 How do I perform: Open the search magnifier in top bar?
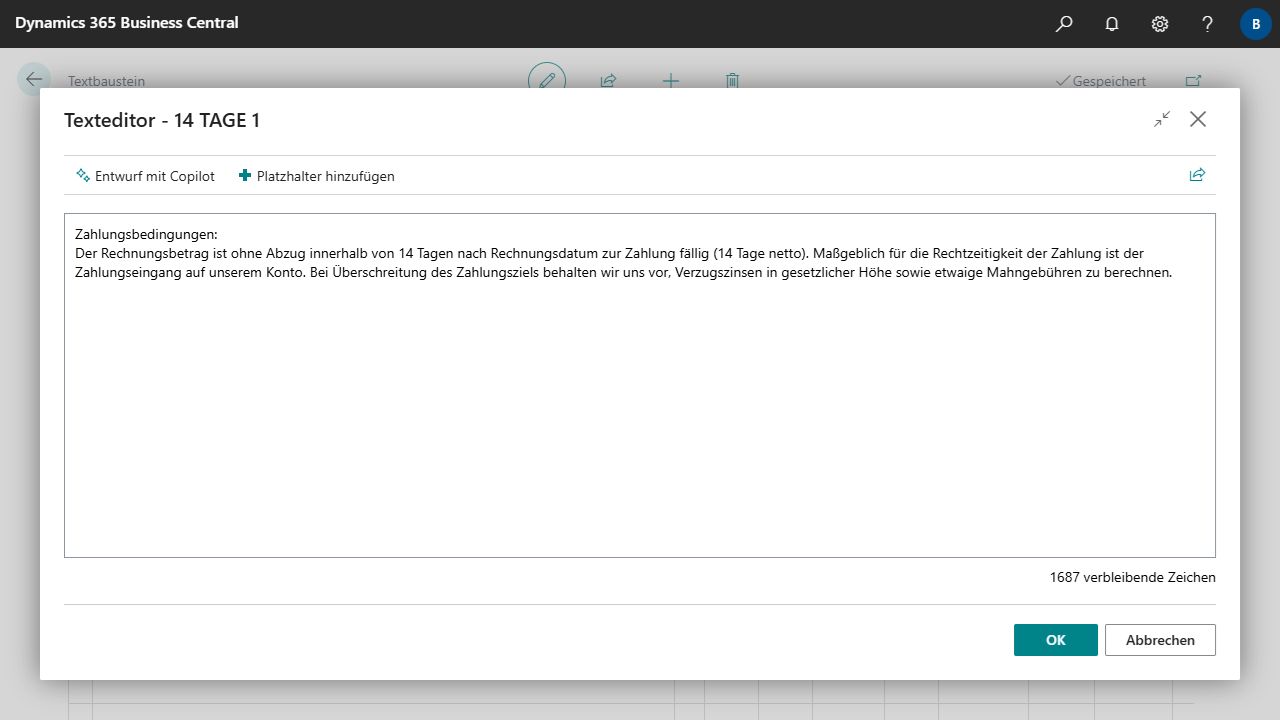(1064, 23)
